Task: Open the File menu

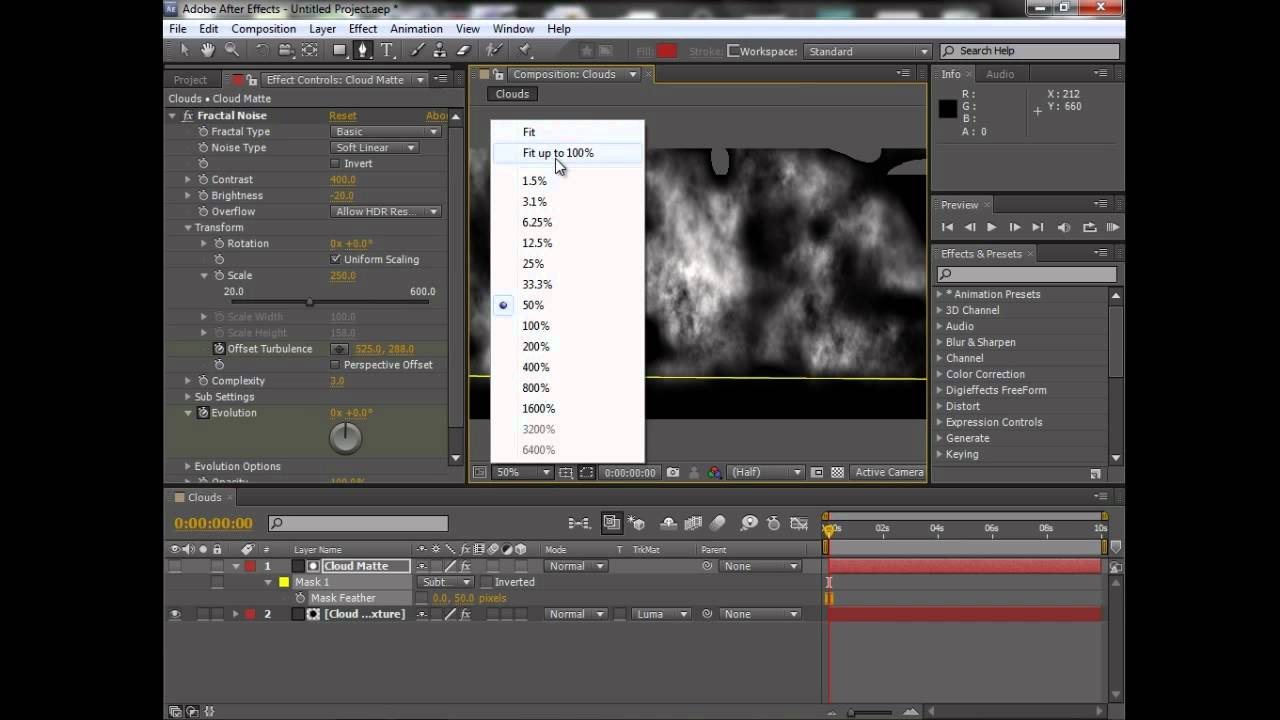Action: 178,29
